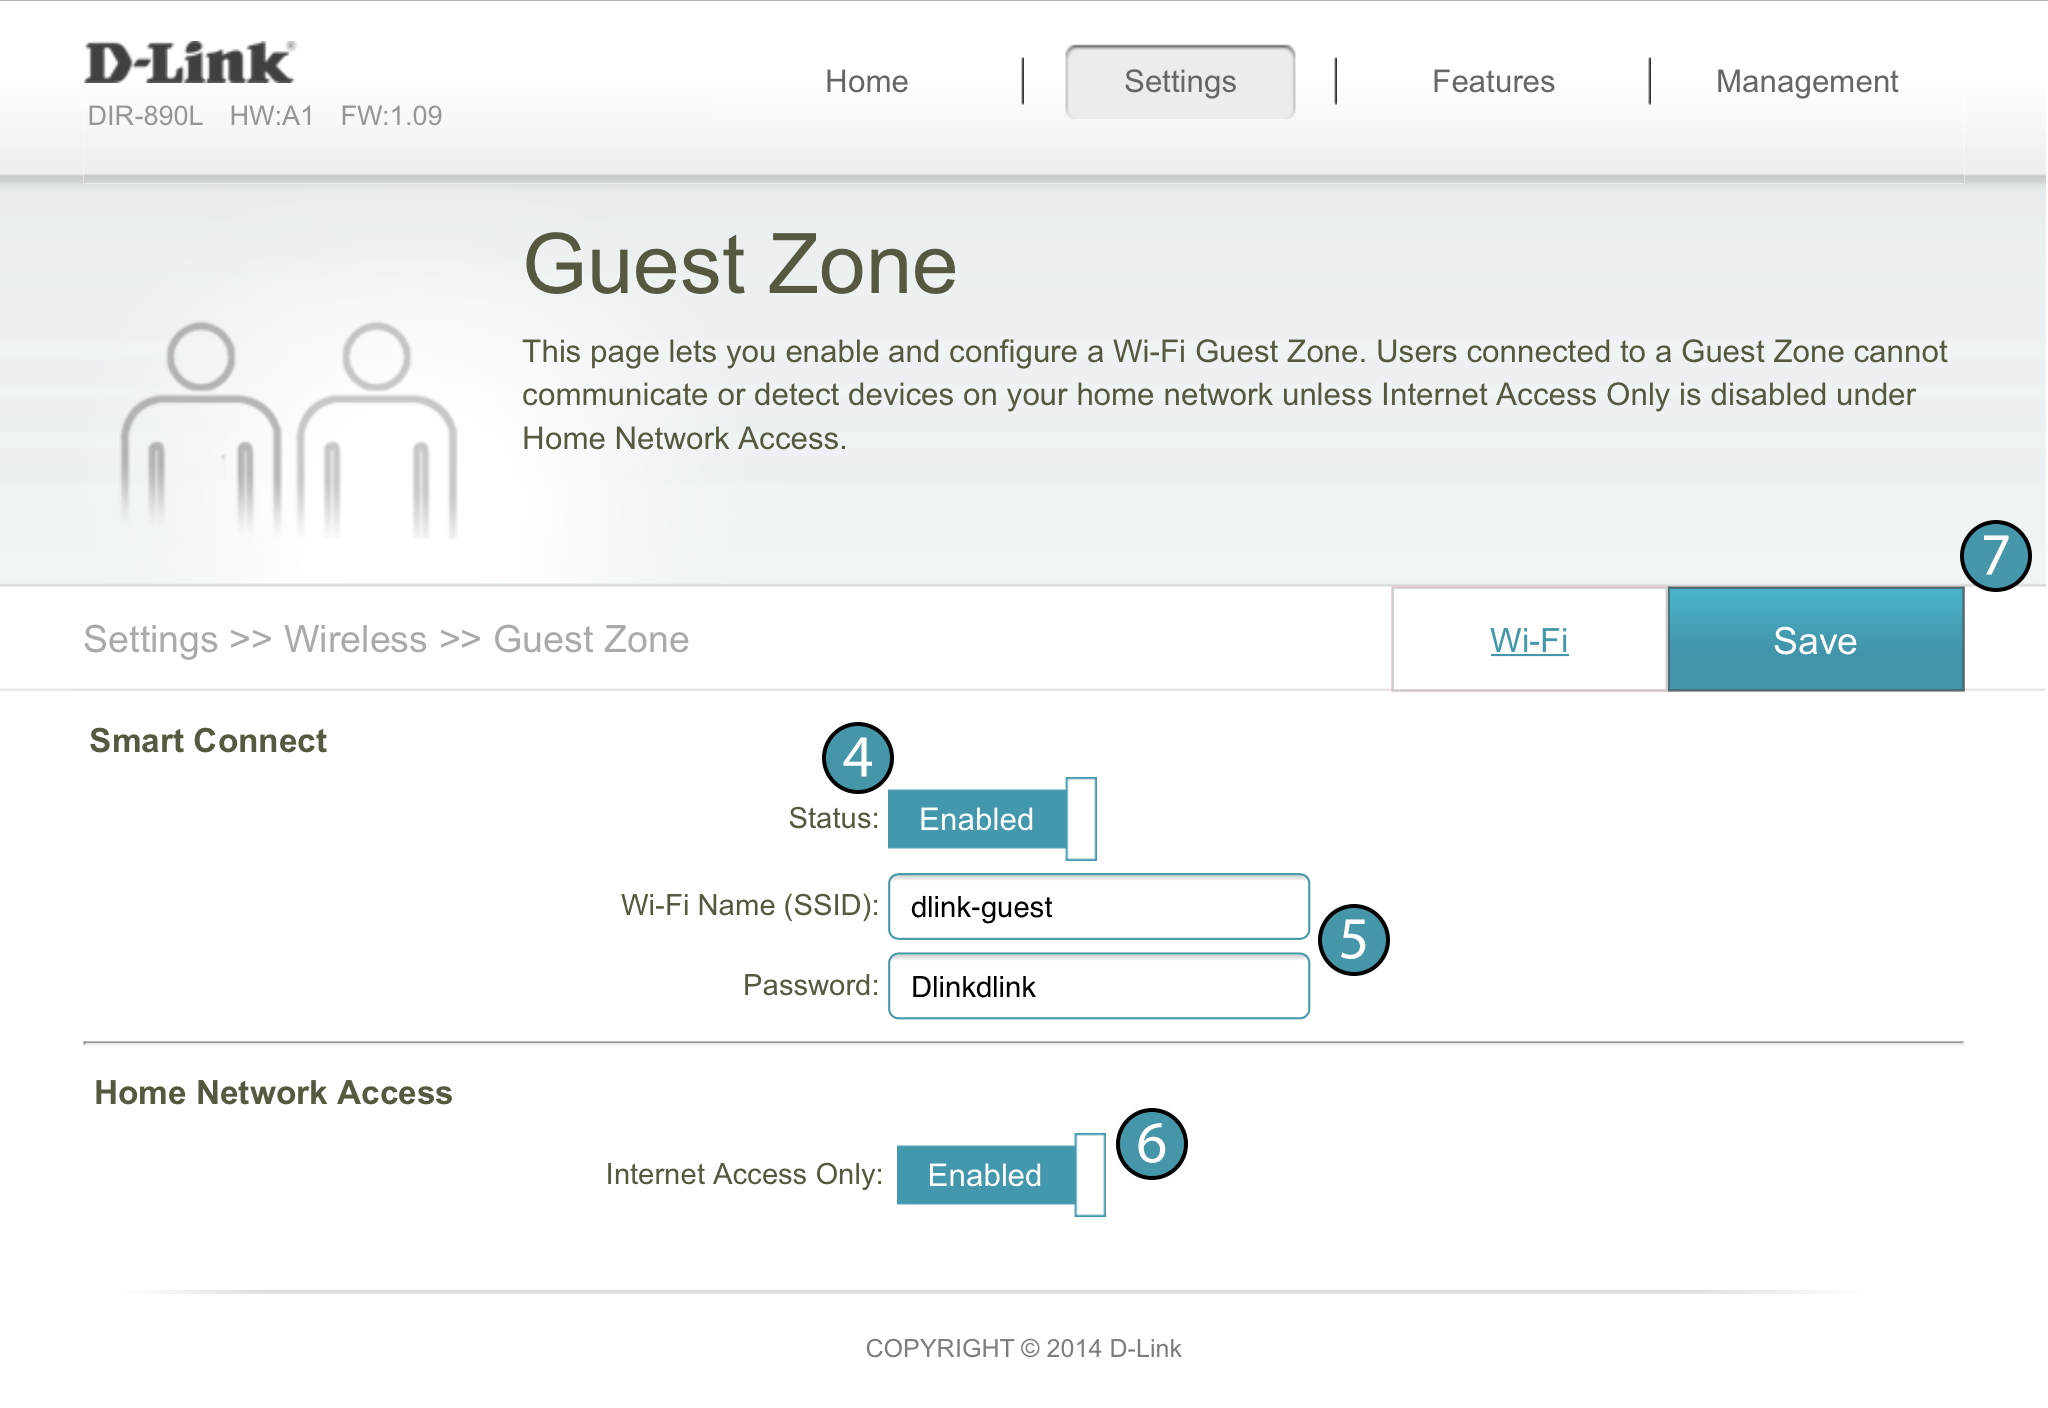Click callout marker number 4
The image size is (2048, 1408).
click(857, 757)
